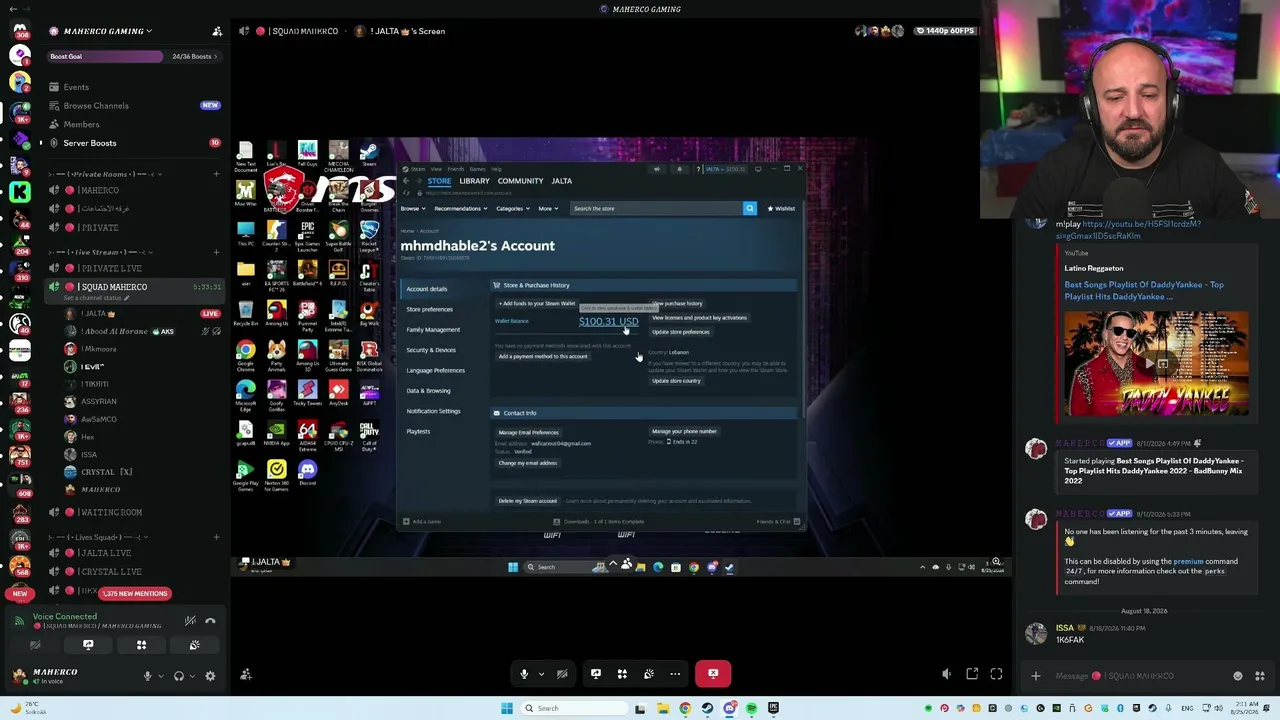Add channel to Private Rooms category
This screenshot has height=720, width=1280.
216,174
